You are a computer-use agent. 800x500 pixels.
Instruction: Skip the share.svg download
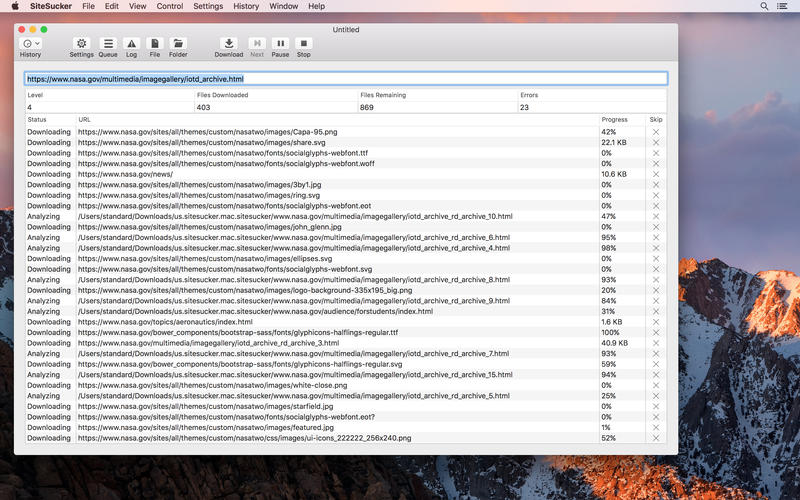click(x=656, y=142)
